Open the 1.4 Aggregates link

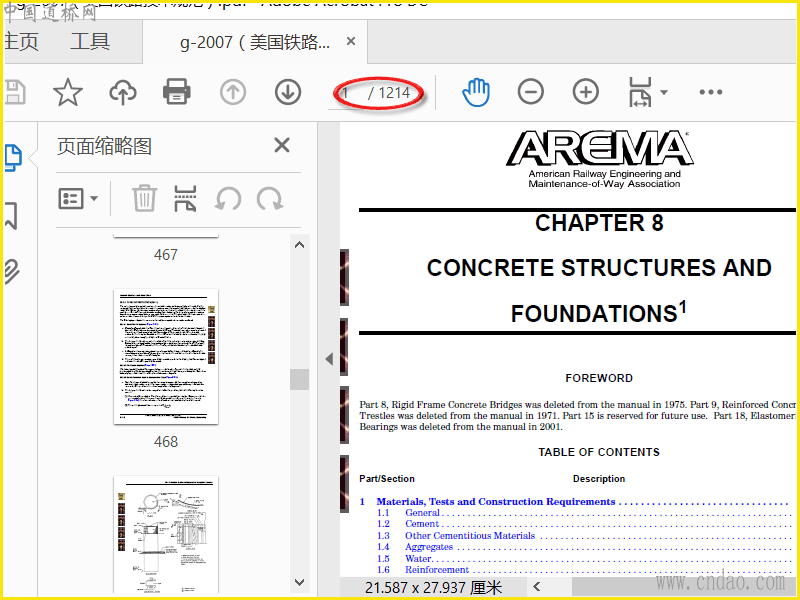(429, 547)
